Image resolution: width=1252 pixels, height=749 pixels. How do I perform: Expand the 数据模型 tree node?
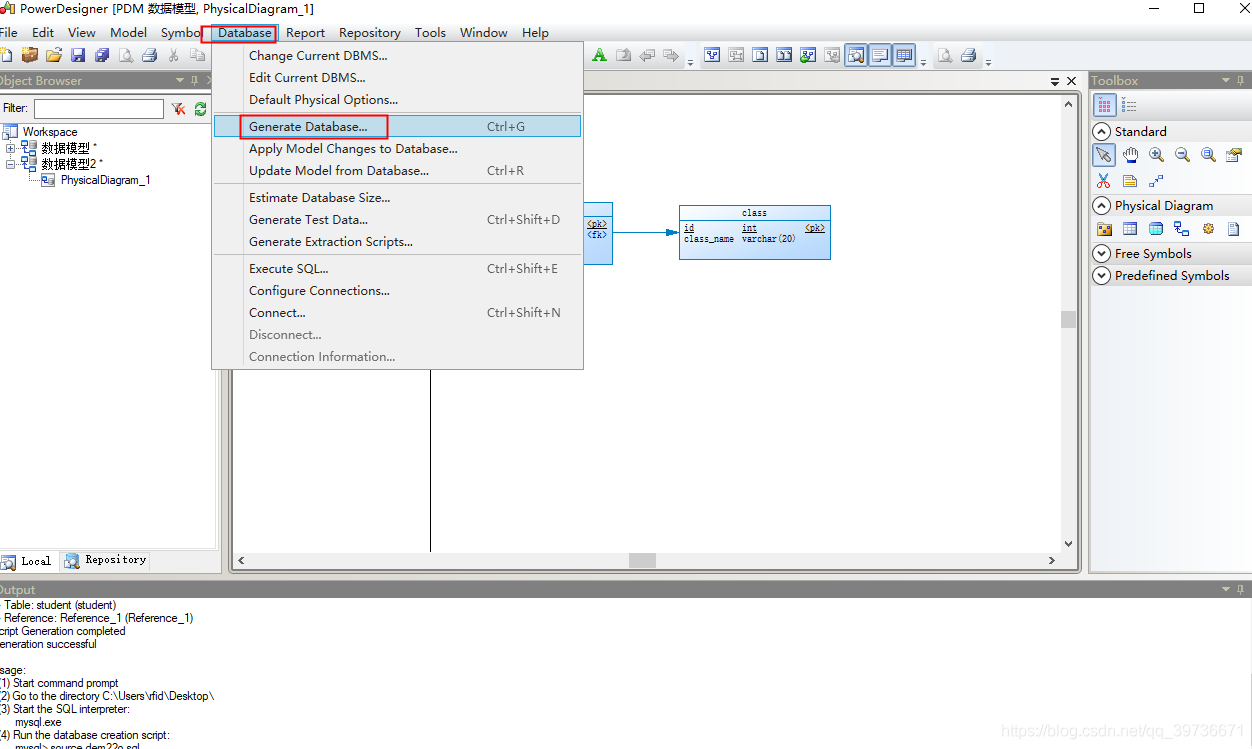(11, 148)
